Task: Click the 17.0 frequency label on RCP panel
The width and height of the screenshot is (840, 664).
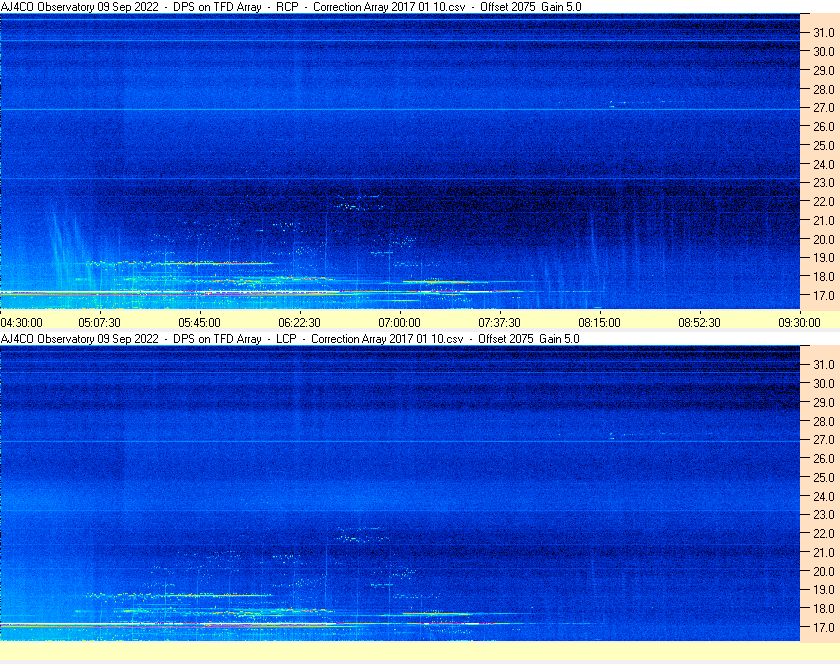Action: [824, 295]
